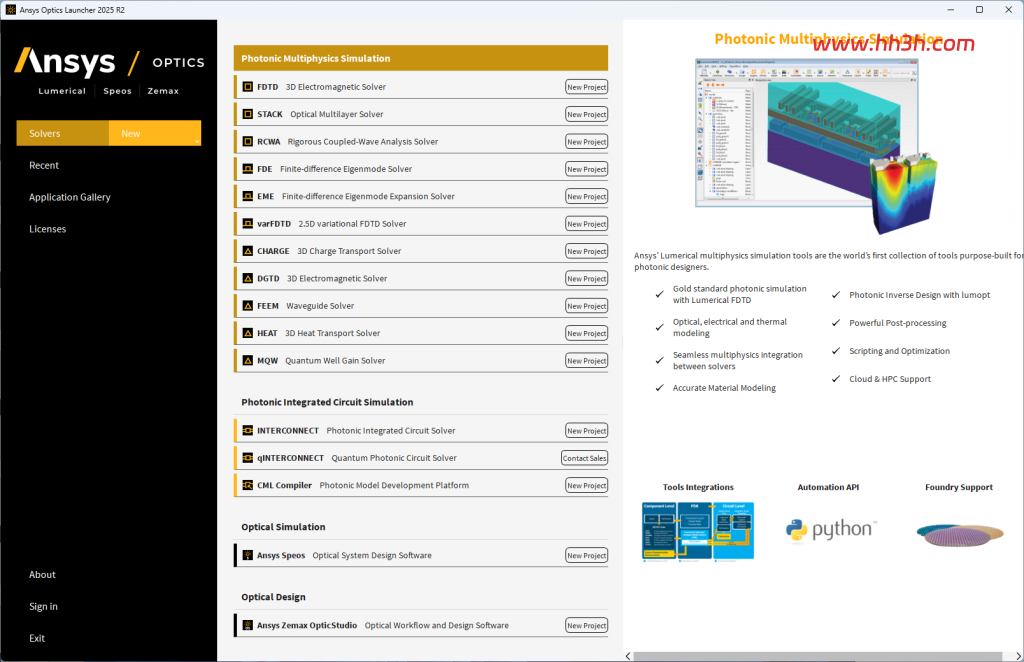This screenshot has width=1024, height=662.
Task: Open the Foundry Support wafer image
Action: pos(960,535)
